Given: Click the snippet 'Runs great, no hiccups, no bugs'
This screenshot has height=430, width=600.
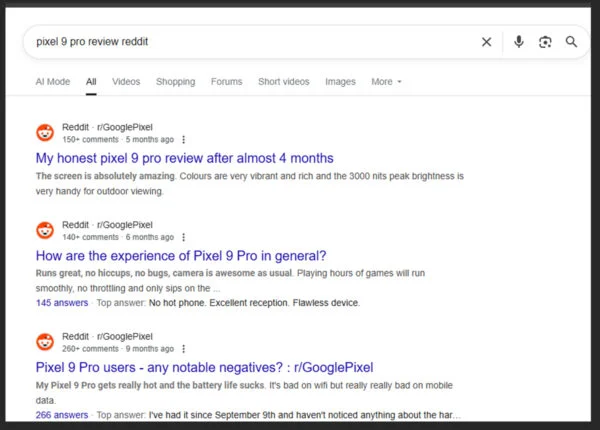Looking at the screenshot, I should 102,273.
